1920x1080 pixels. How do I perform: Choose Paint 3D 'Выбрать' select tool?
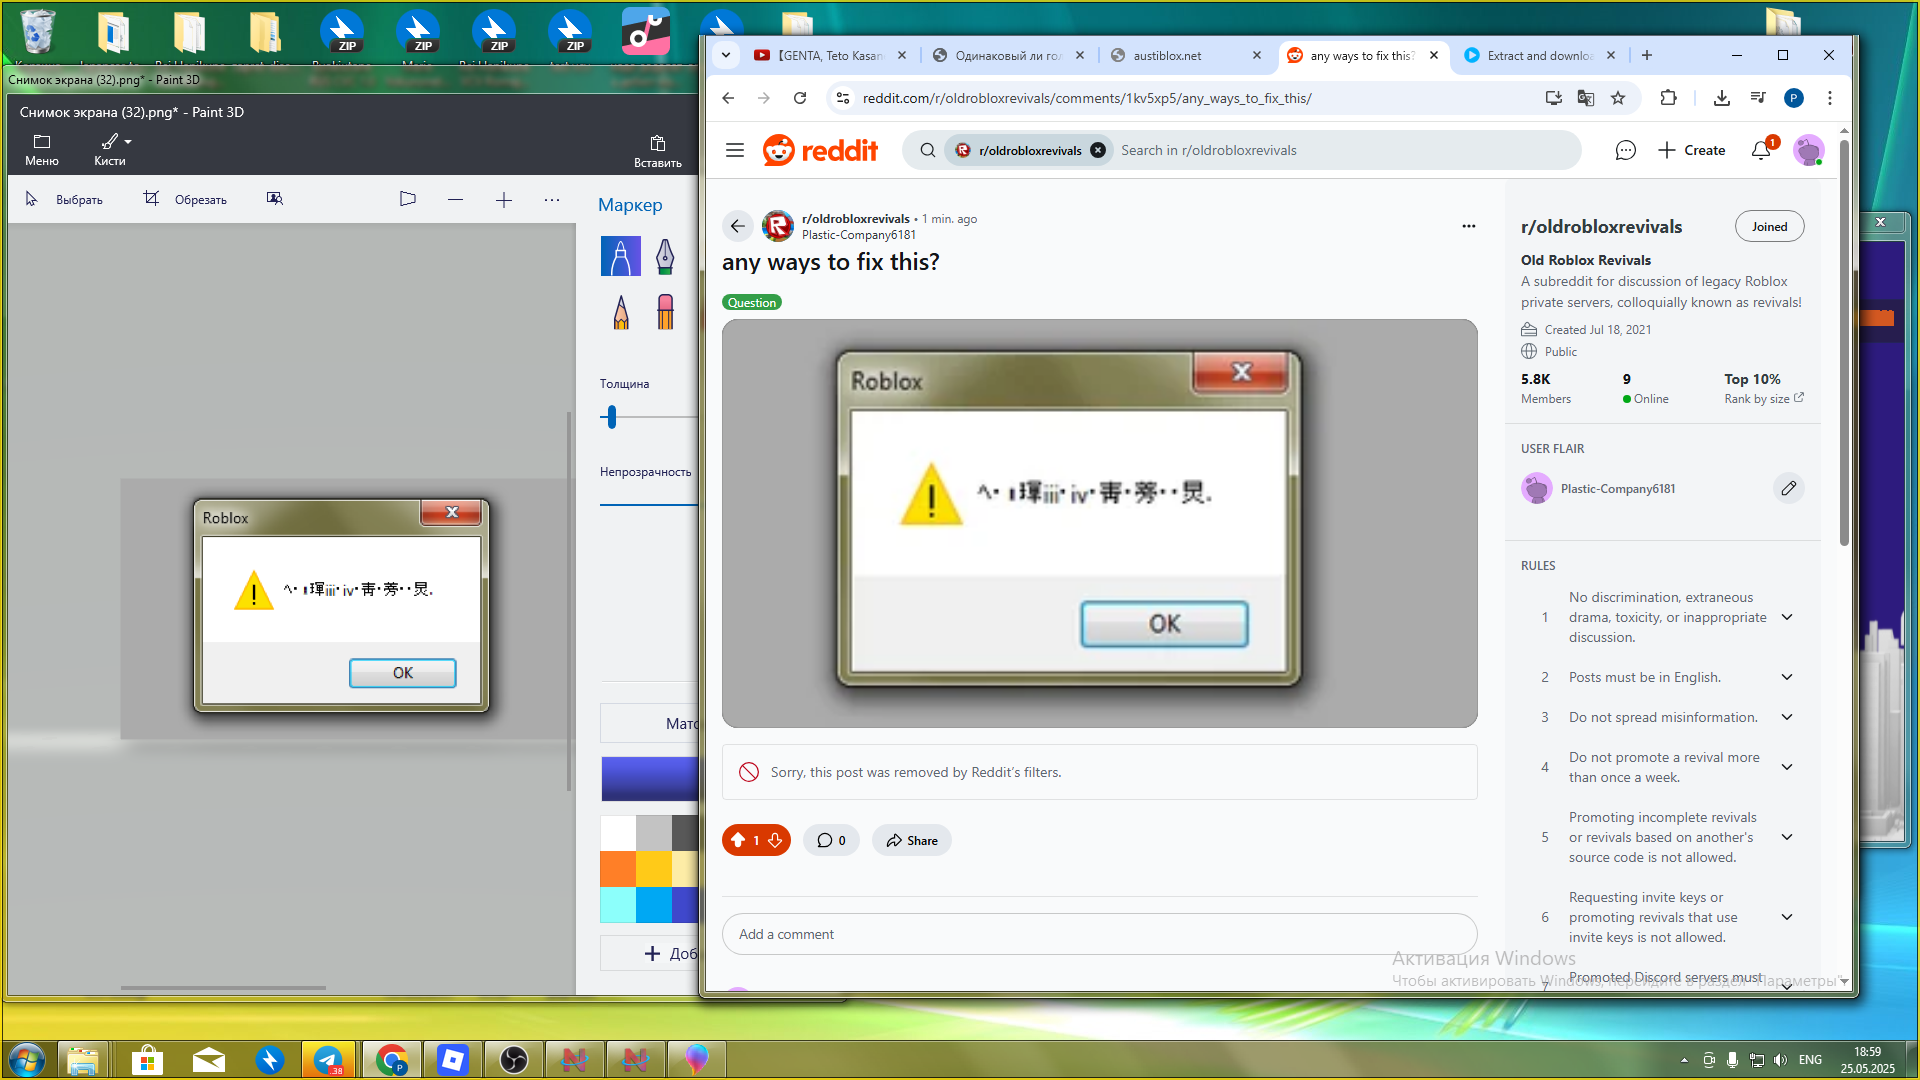pyautogui.click(x=64, y=199)
